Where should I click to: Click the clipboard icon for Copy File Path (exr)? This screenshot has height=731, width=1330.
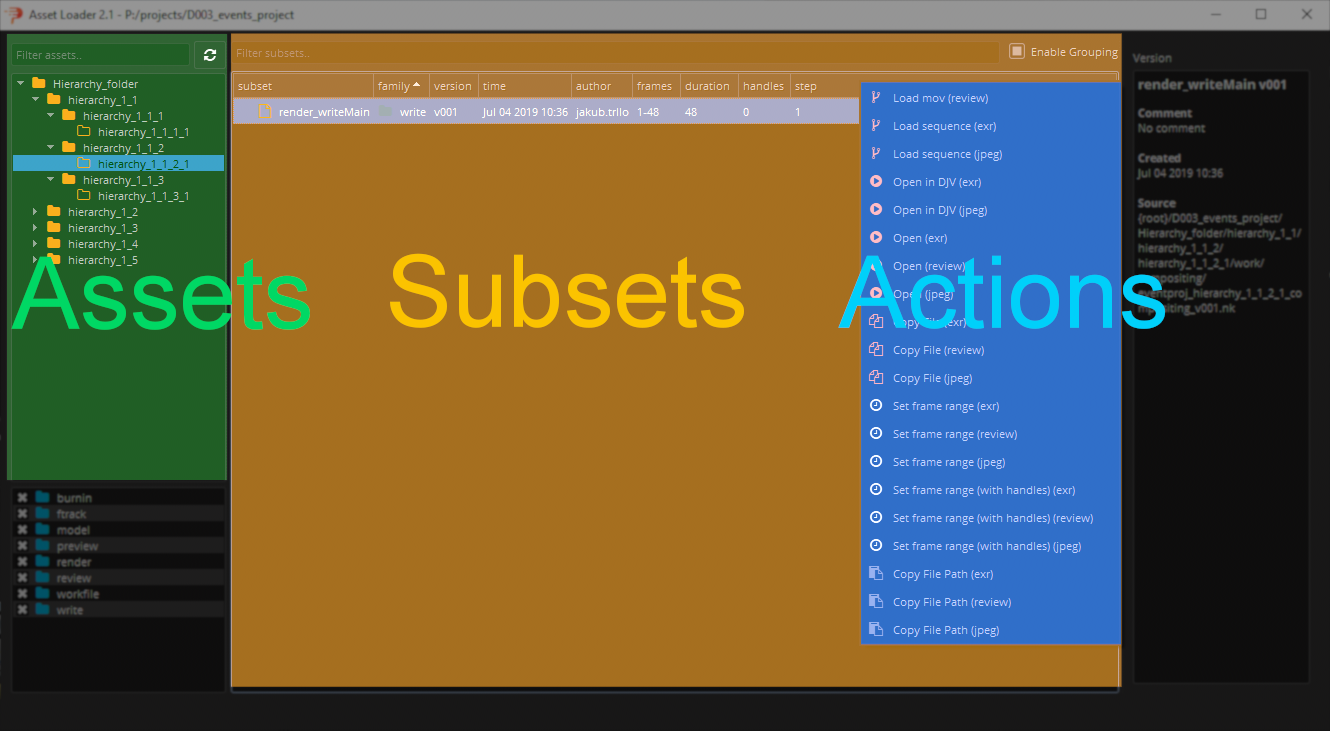876,574
